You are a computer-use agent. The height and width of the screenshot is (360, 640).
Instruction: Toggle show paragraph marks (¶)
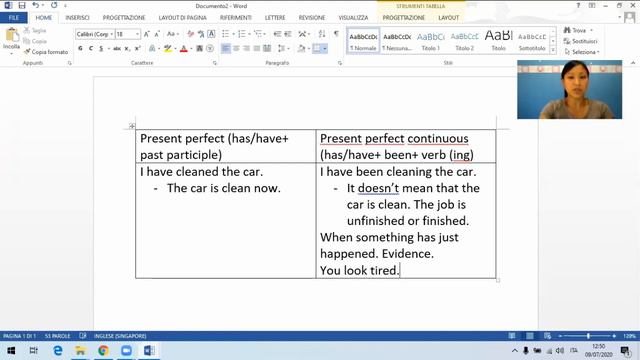point(336,34)
